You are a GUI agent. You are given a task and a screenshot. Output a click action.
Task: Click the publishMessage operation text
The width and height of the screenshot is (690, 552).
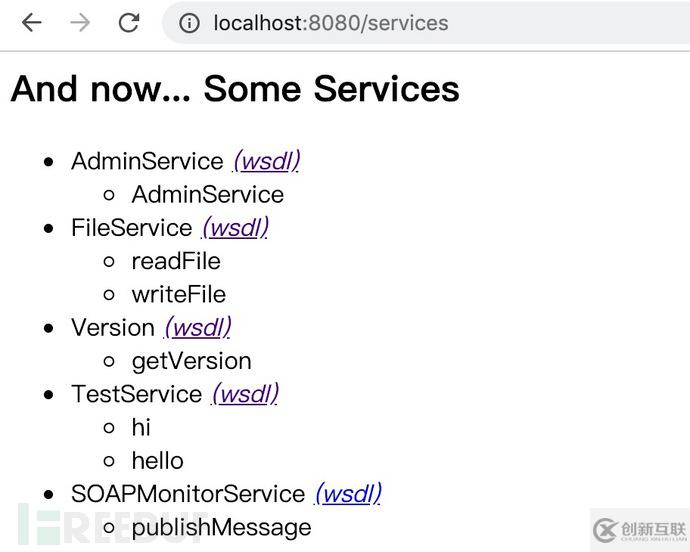[x=221, y=527]
